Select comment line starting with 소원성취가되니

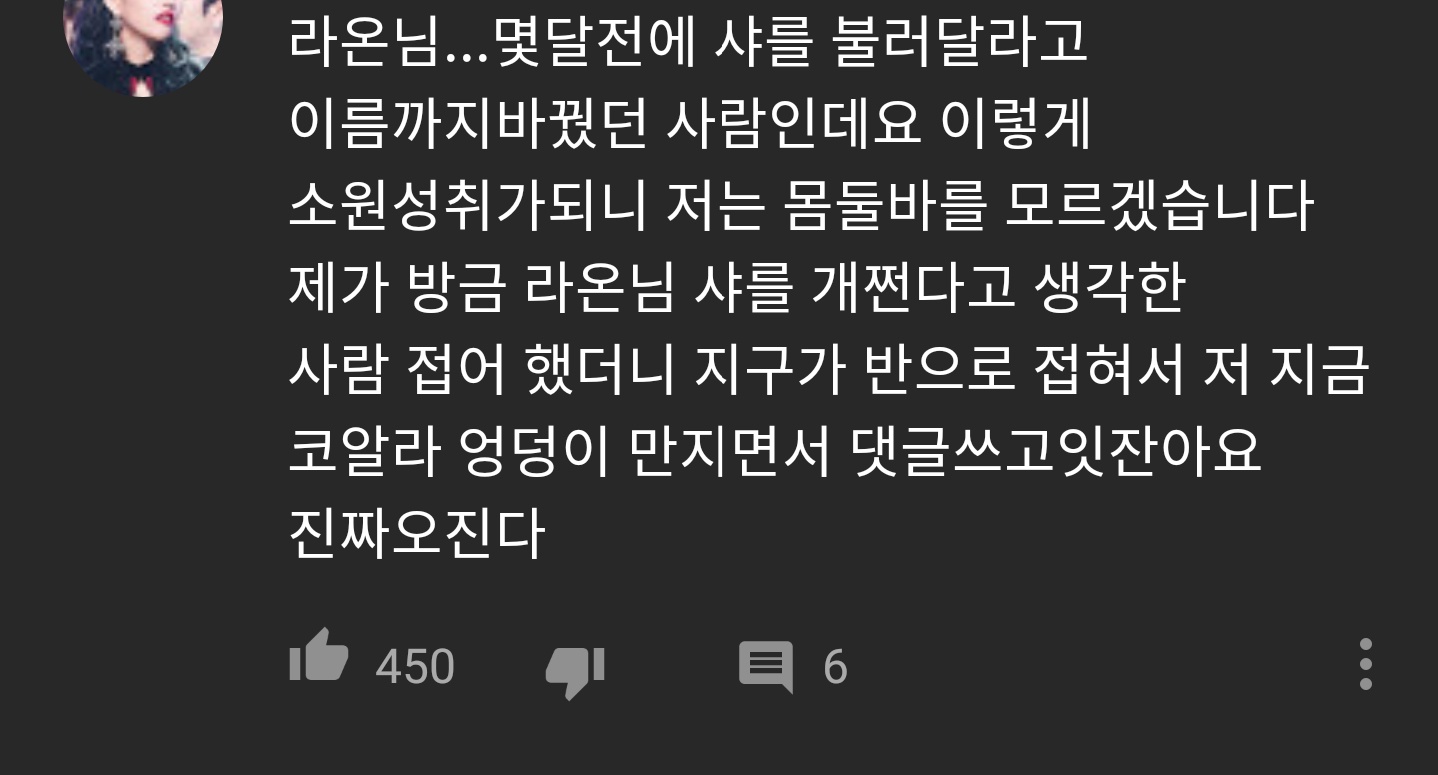(800, 207)
